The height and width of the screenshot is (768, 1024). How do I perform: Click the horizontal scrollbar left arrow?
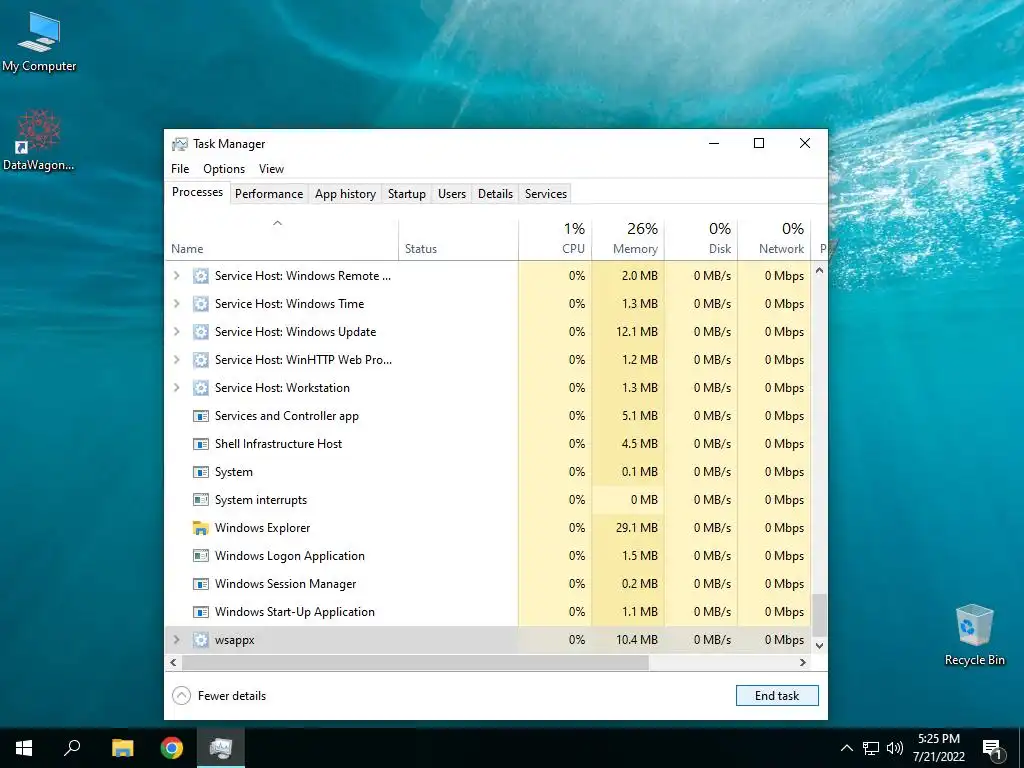[173, 662]
